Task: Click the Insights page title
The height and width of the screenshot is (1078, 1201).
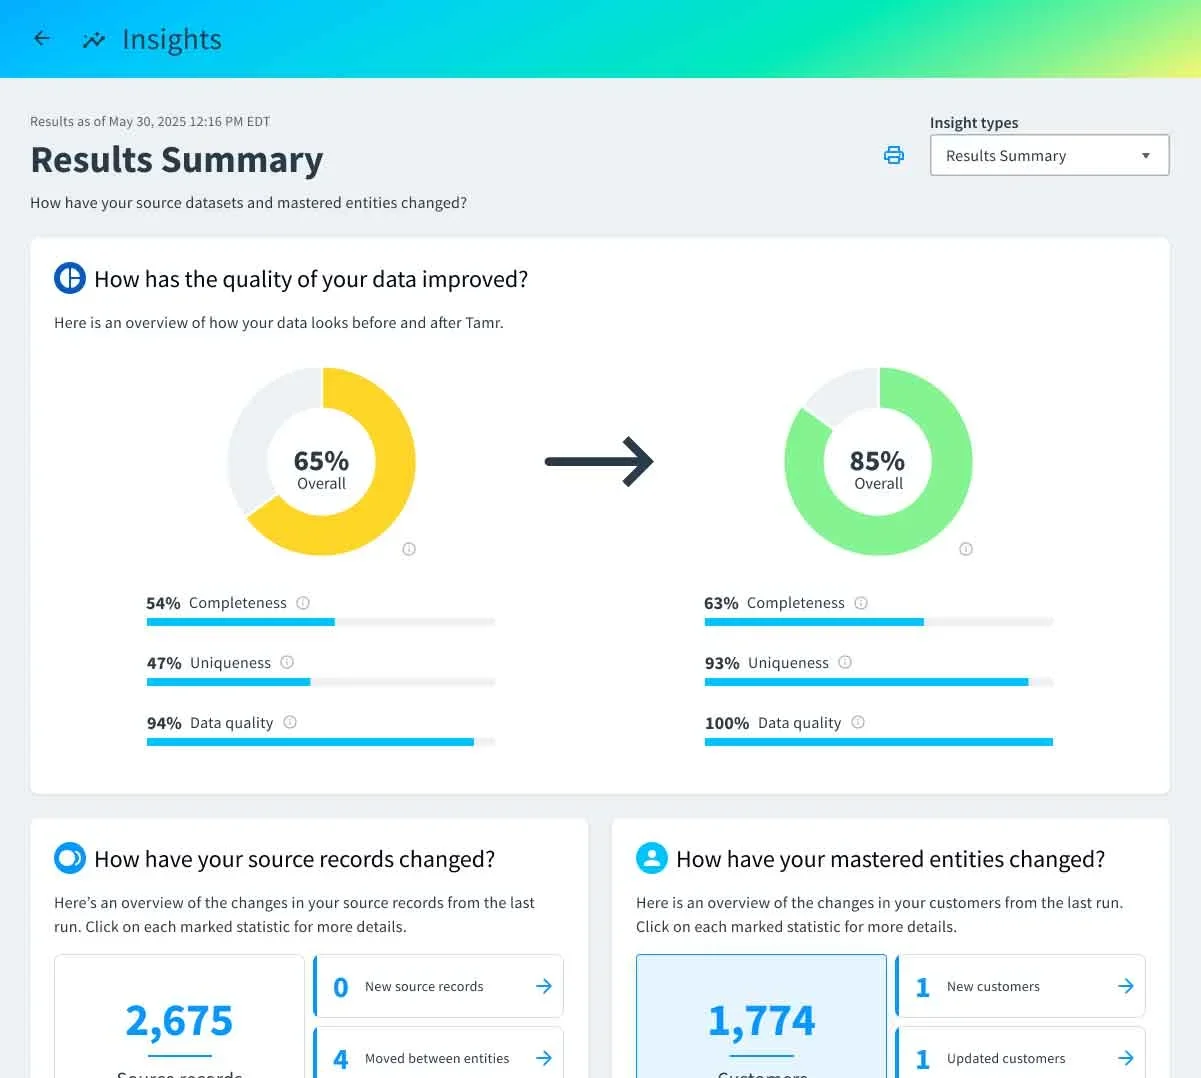Action: click(172, 40)
